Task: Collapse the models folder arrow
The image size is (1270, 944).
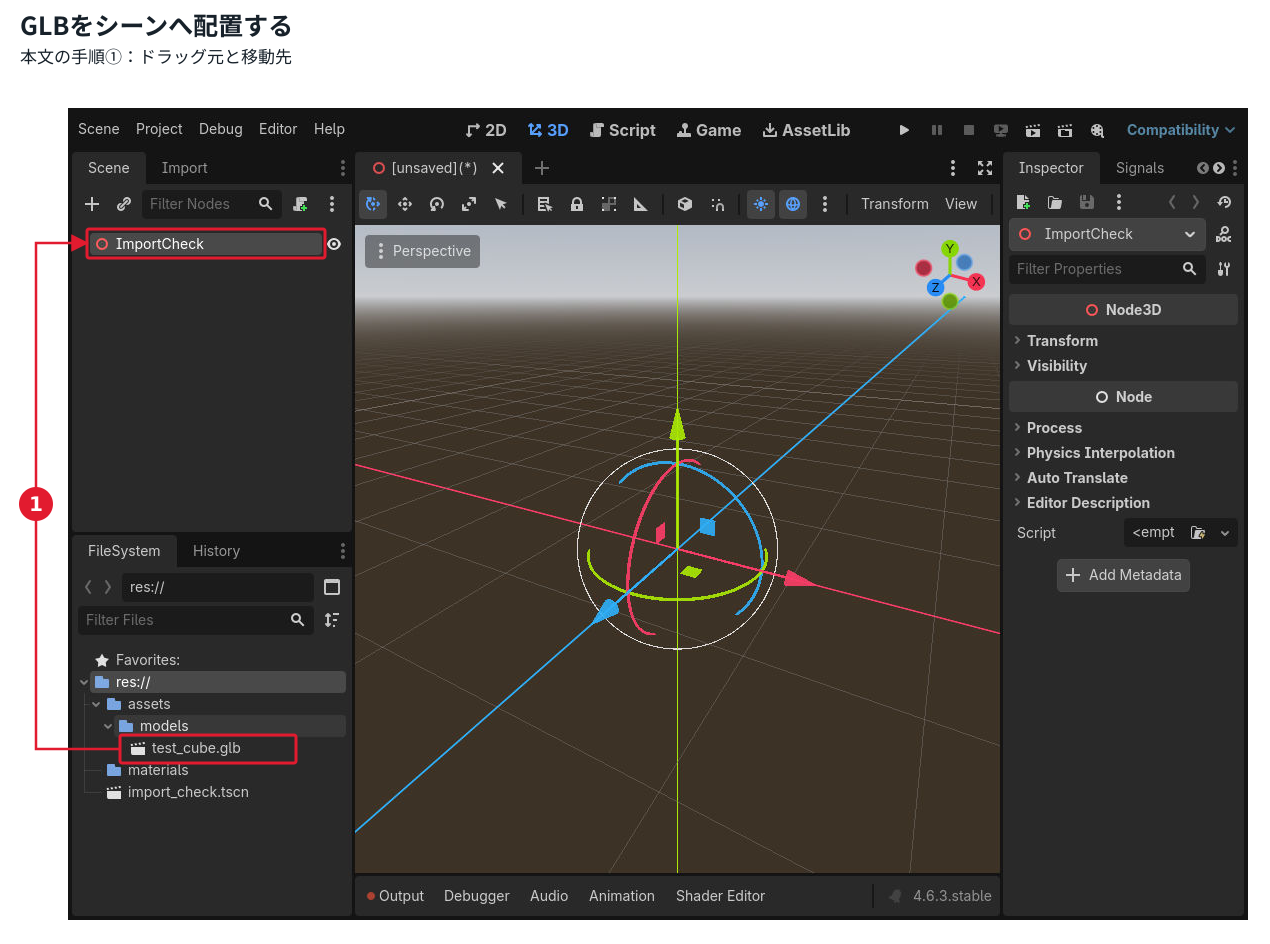Action: [x=108, y=726]
